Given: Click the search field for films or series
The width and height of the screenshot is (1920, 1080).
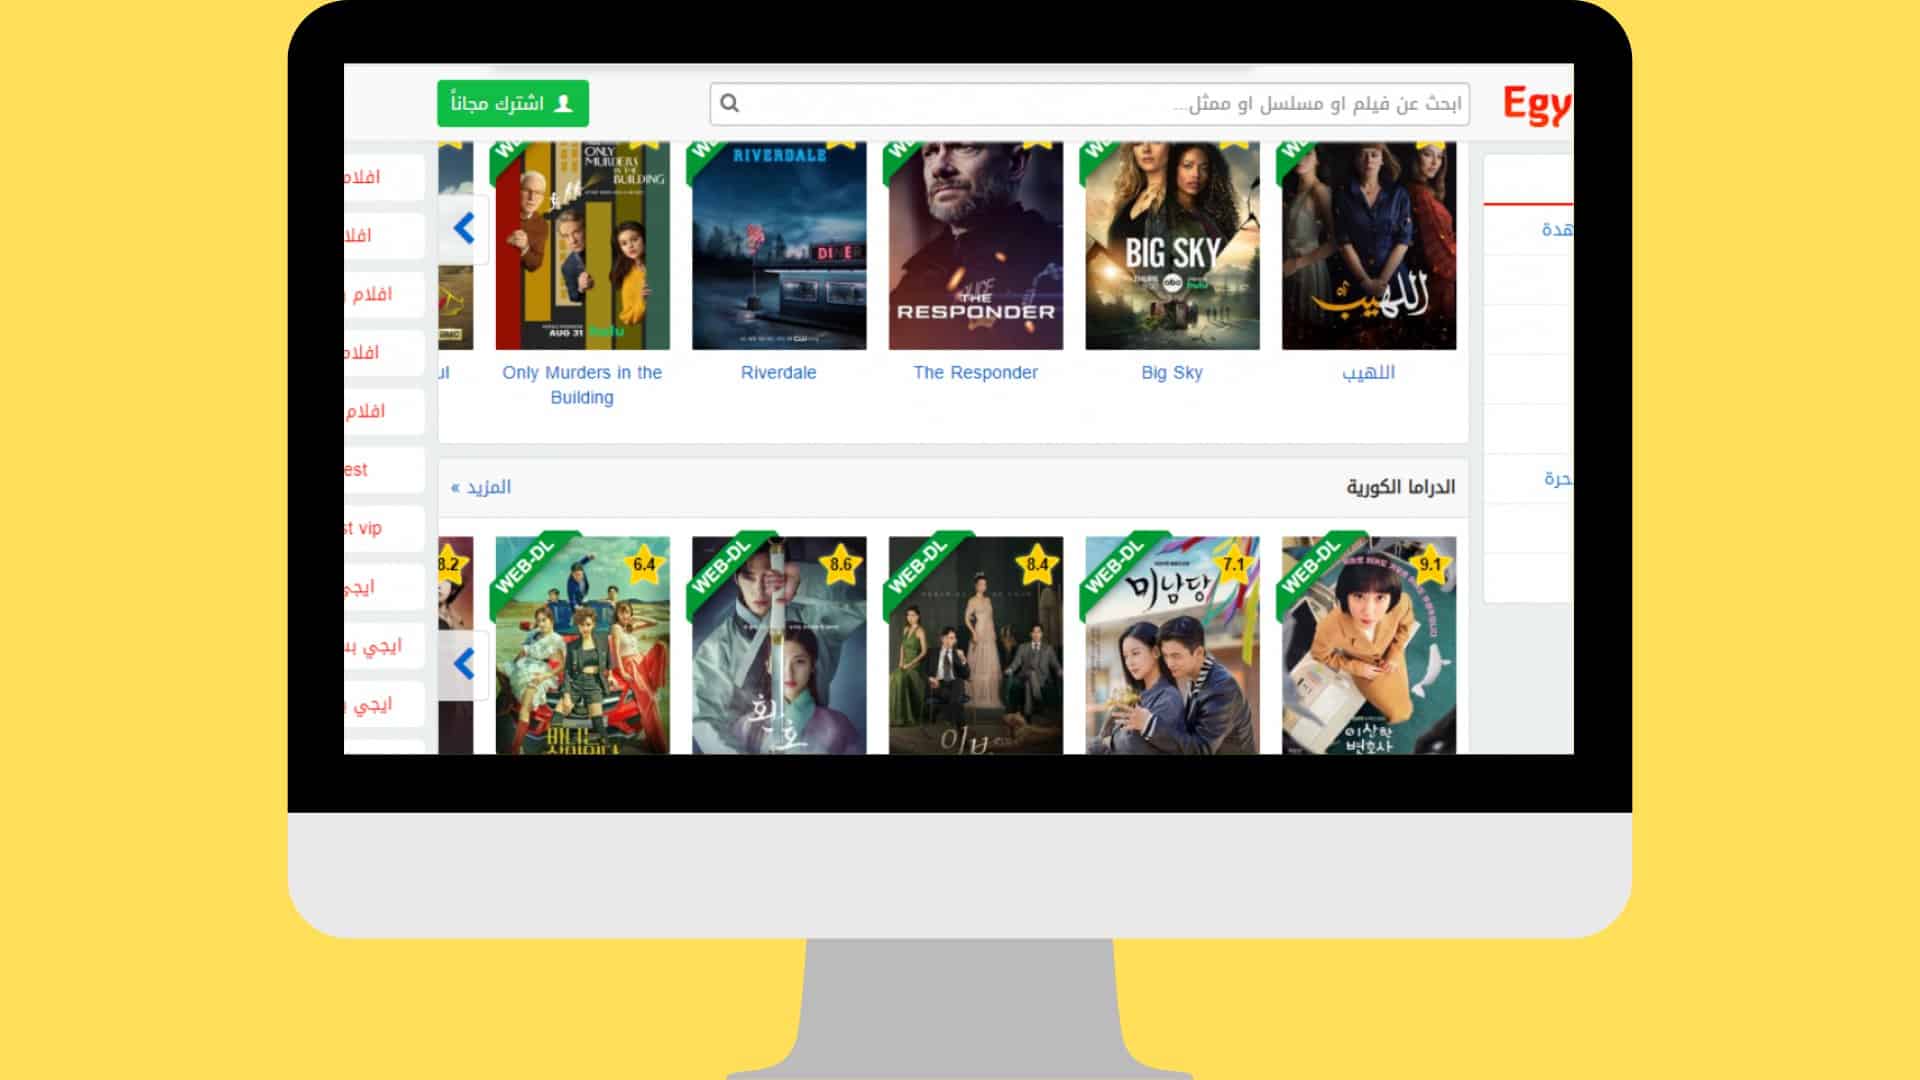Looking at the screenshot, I should [x=1089, y=104].
